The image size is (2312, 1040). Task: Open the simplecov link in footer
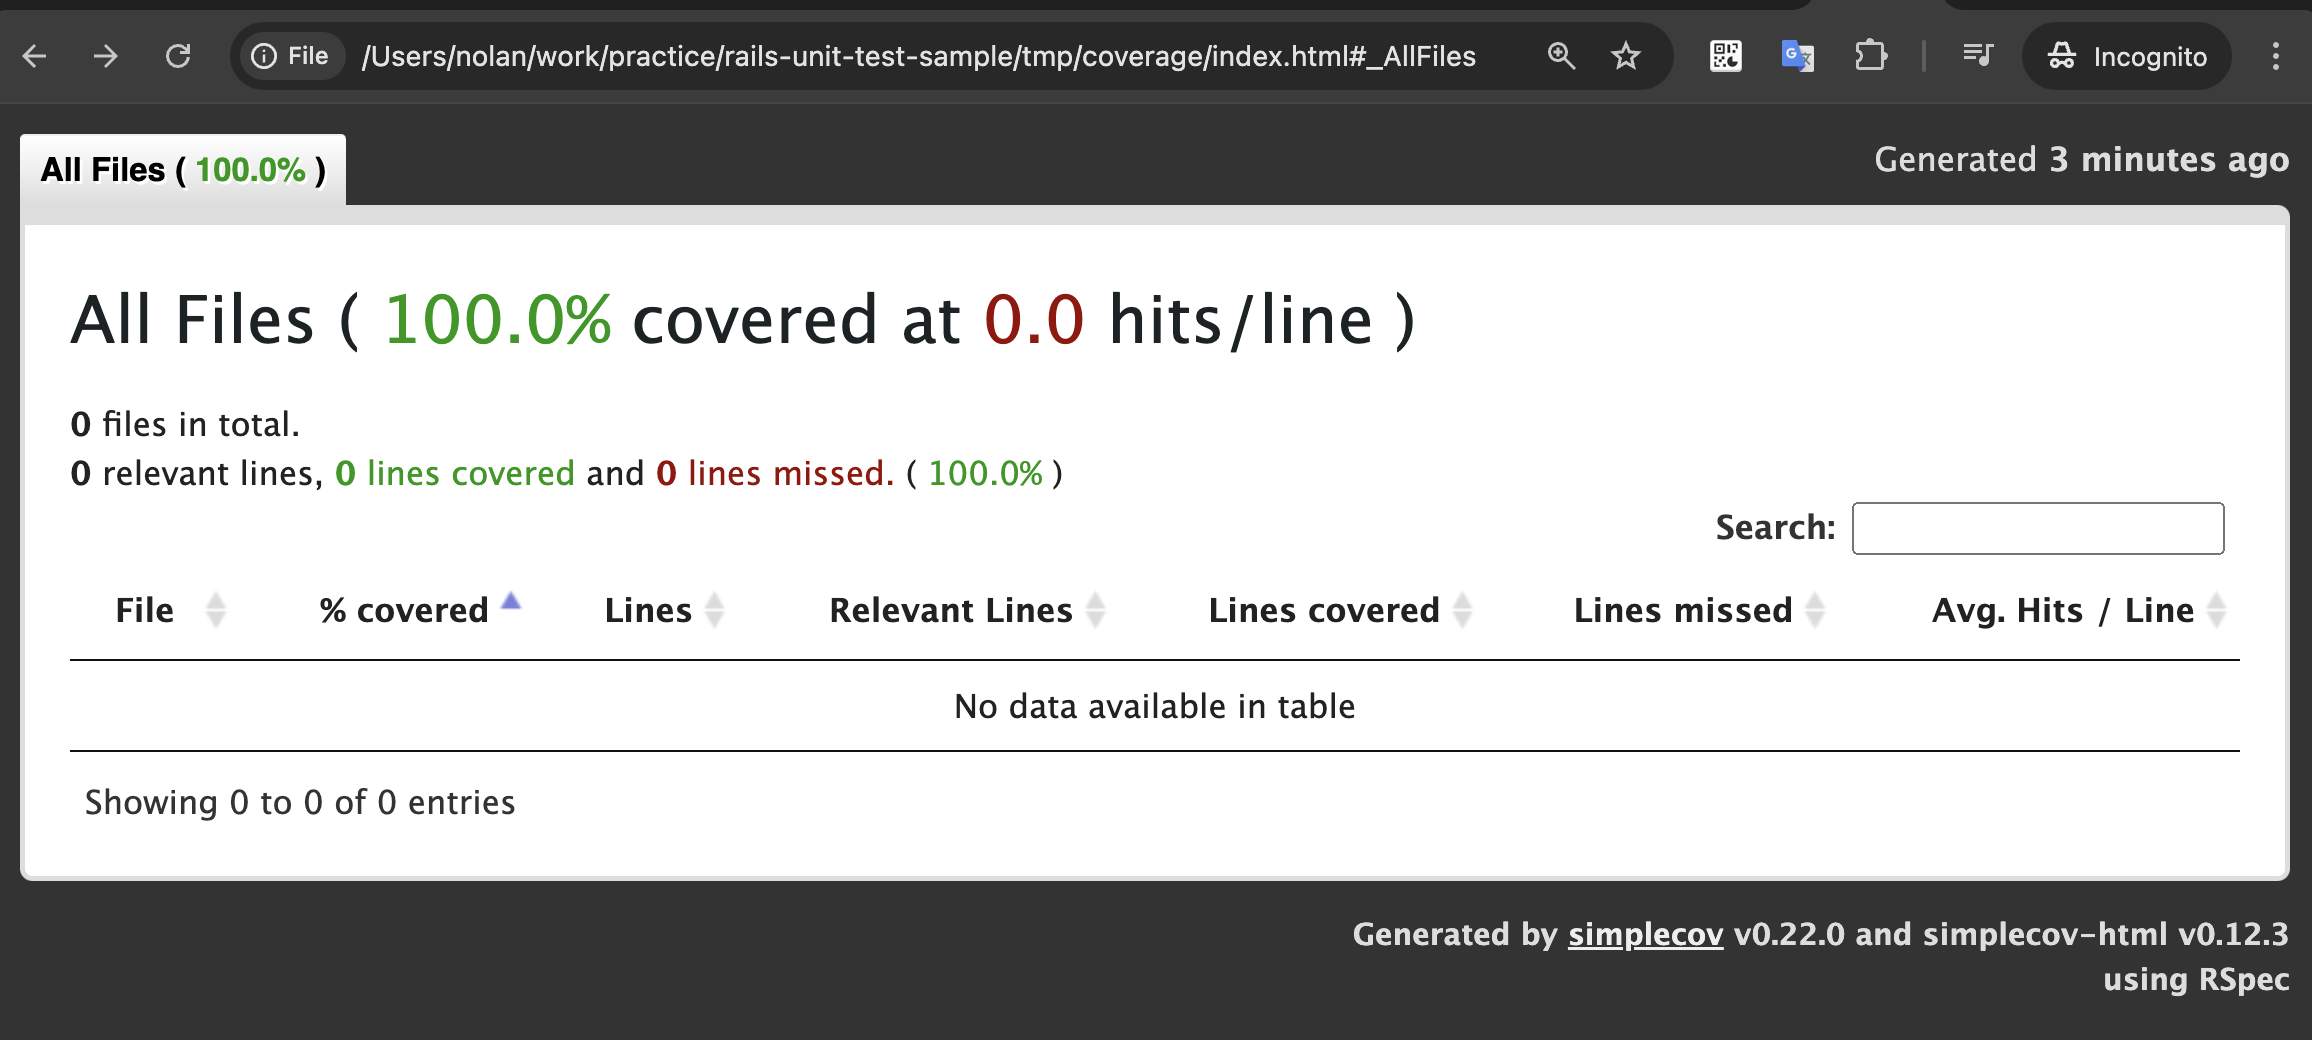(1645, 934)
